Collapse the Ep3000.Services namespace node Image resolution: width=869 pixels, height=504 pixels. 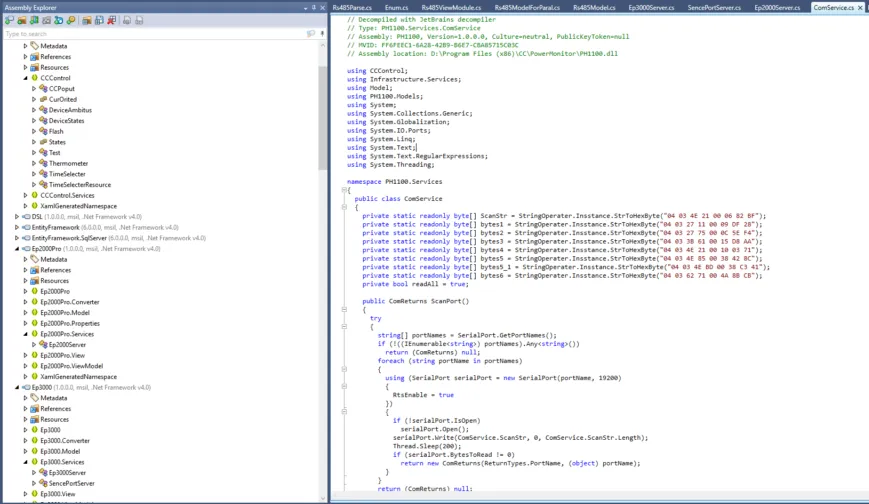tap(25, 462)
